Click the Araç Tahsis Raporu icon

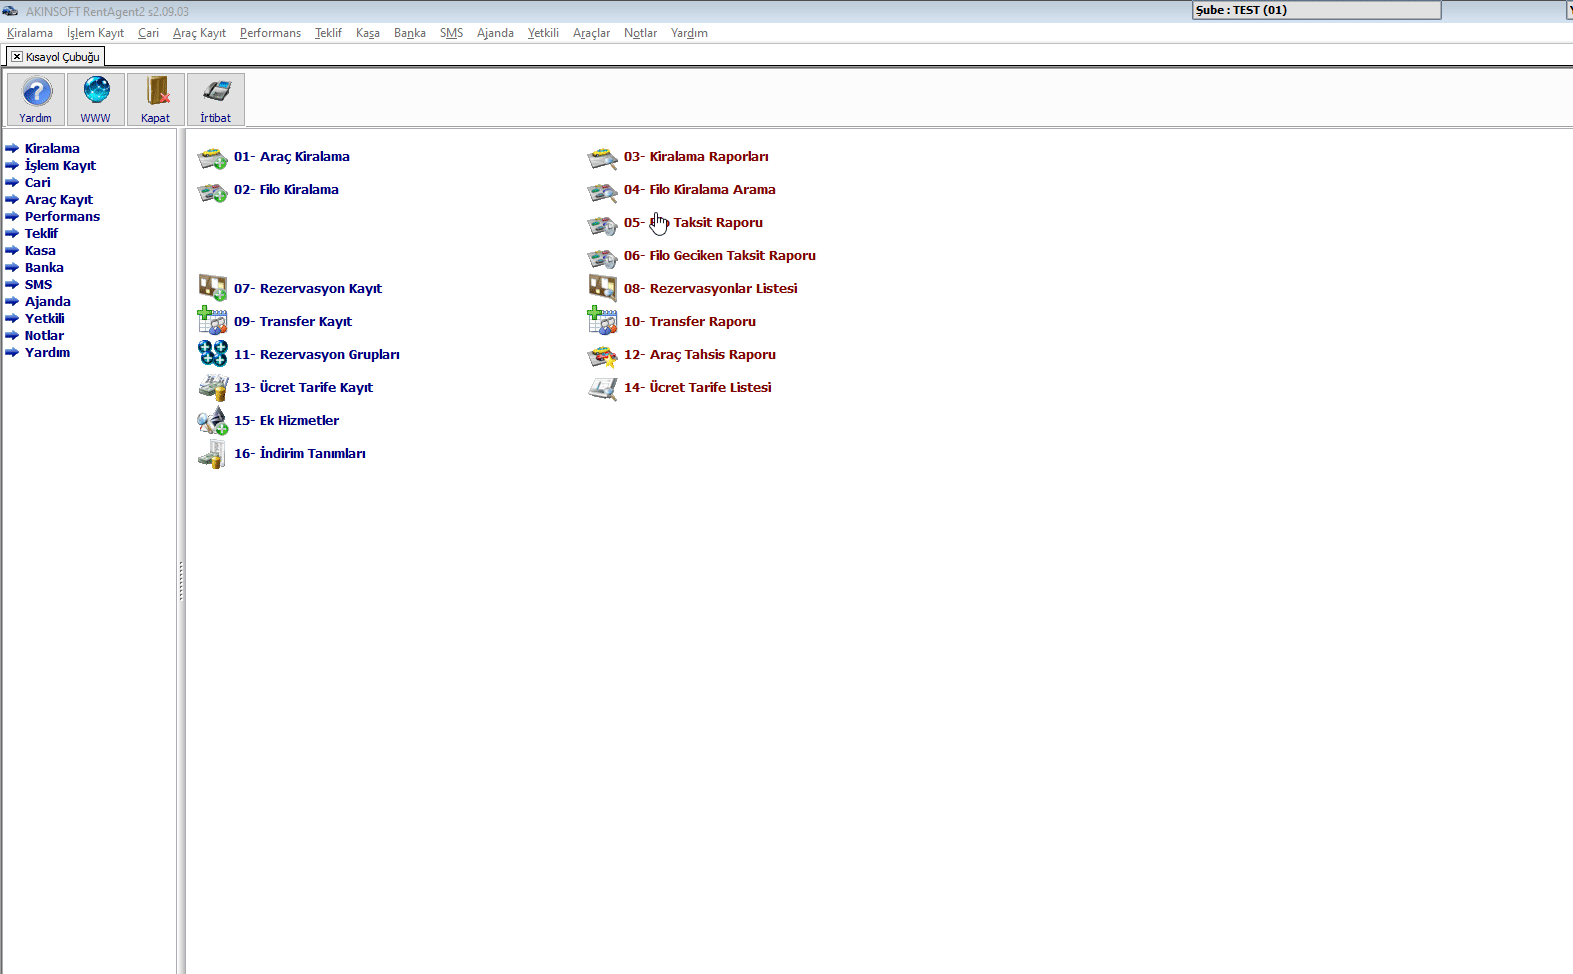(602, 355)
